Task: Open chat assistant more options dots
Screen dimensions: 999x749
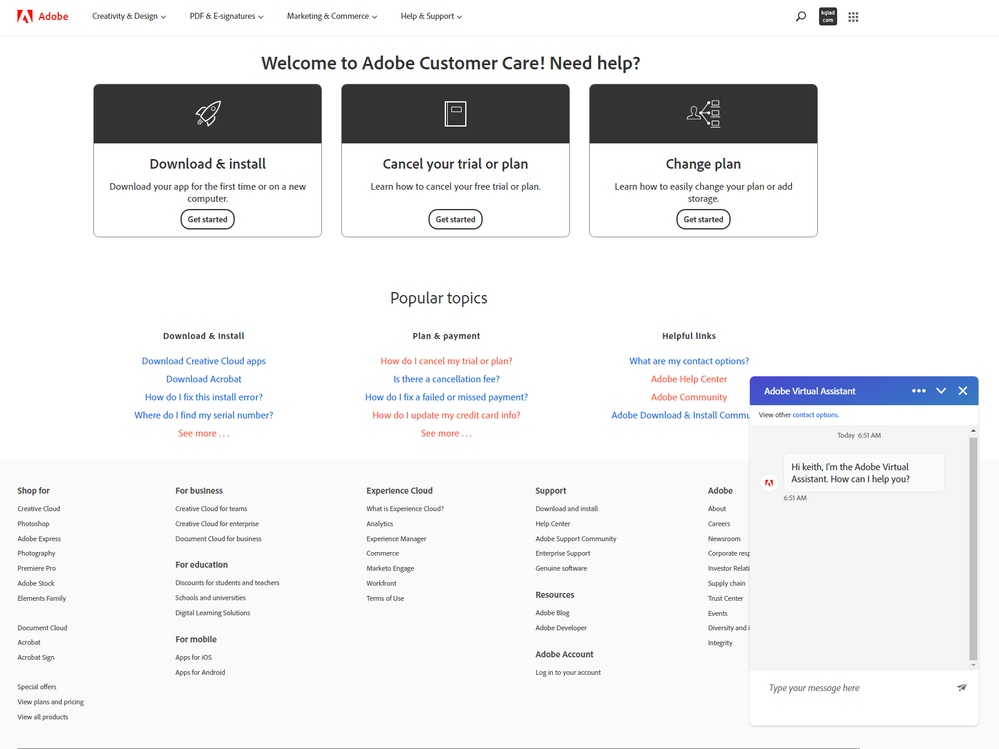Action: tap(918, 391)
